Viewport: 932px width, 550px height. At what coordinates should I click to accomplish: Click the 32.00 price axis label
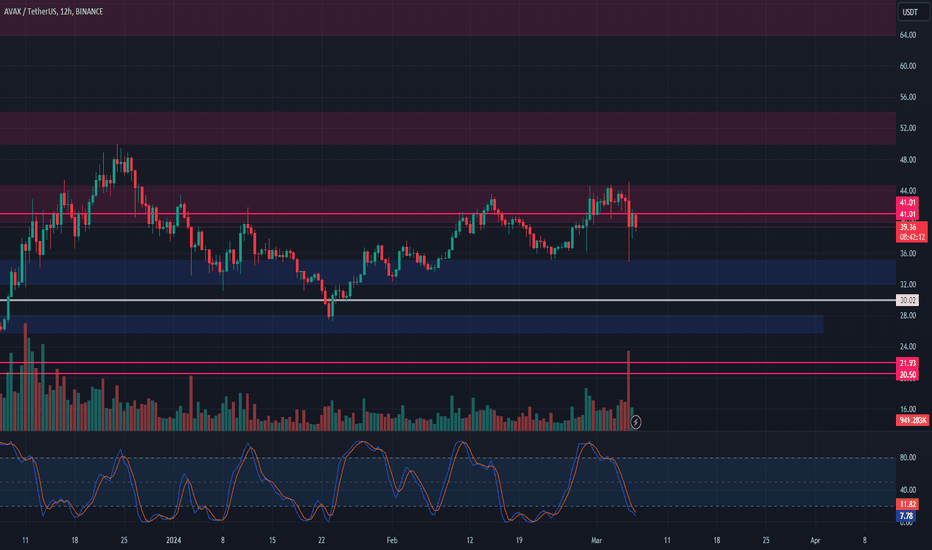pos(908,284)
